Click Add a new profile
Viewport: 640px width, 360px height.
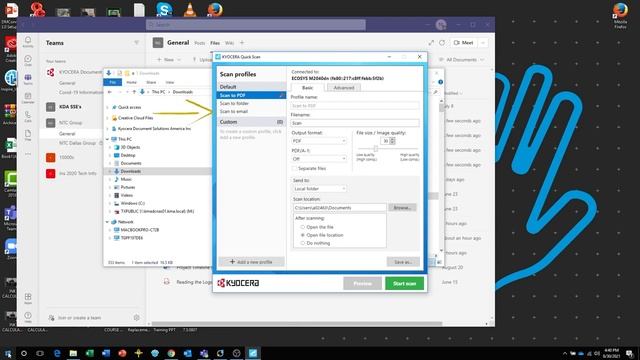(x=251, y=262)
